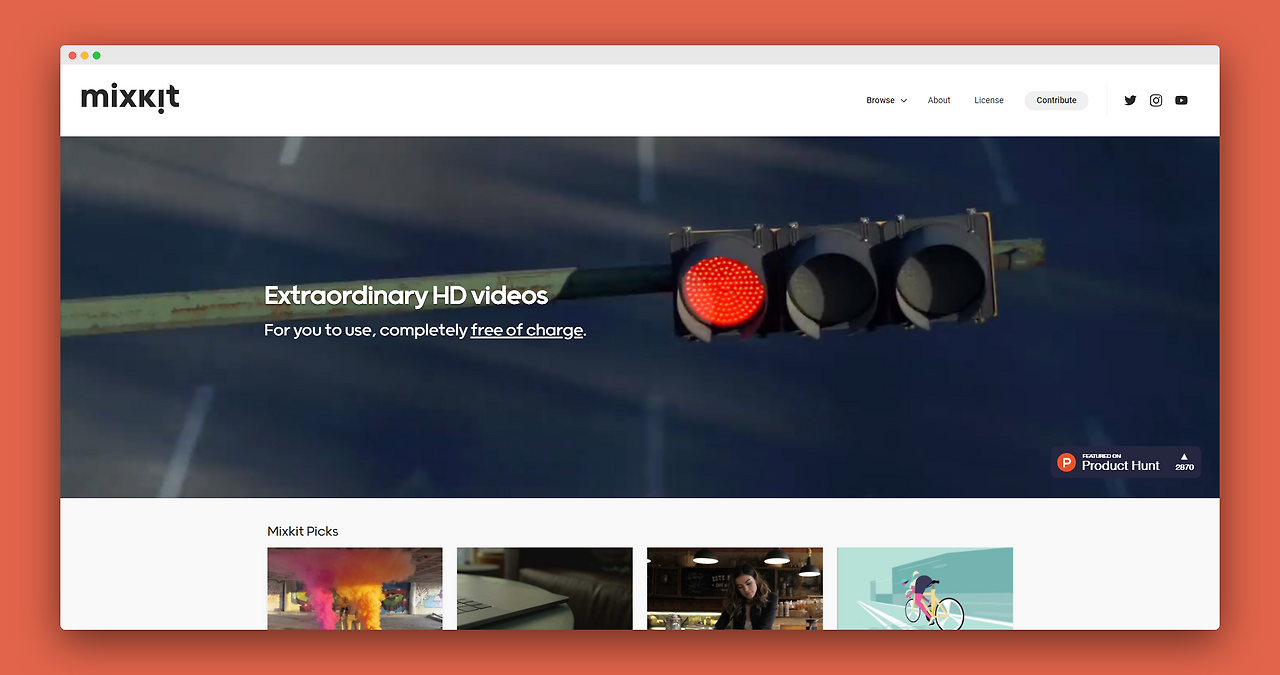Open the Mixkit Twitter page
Screen dimensions: 1280x675
[x=1130, y=100]
